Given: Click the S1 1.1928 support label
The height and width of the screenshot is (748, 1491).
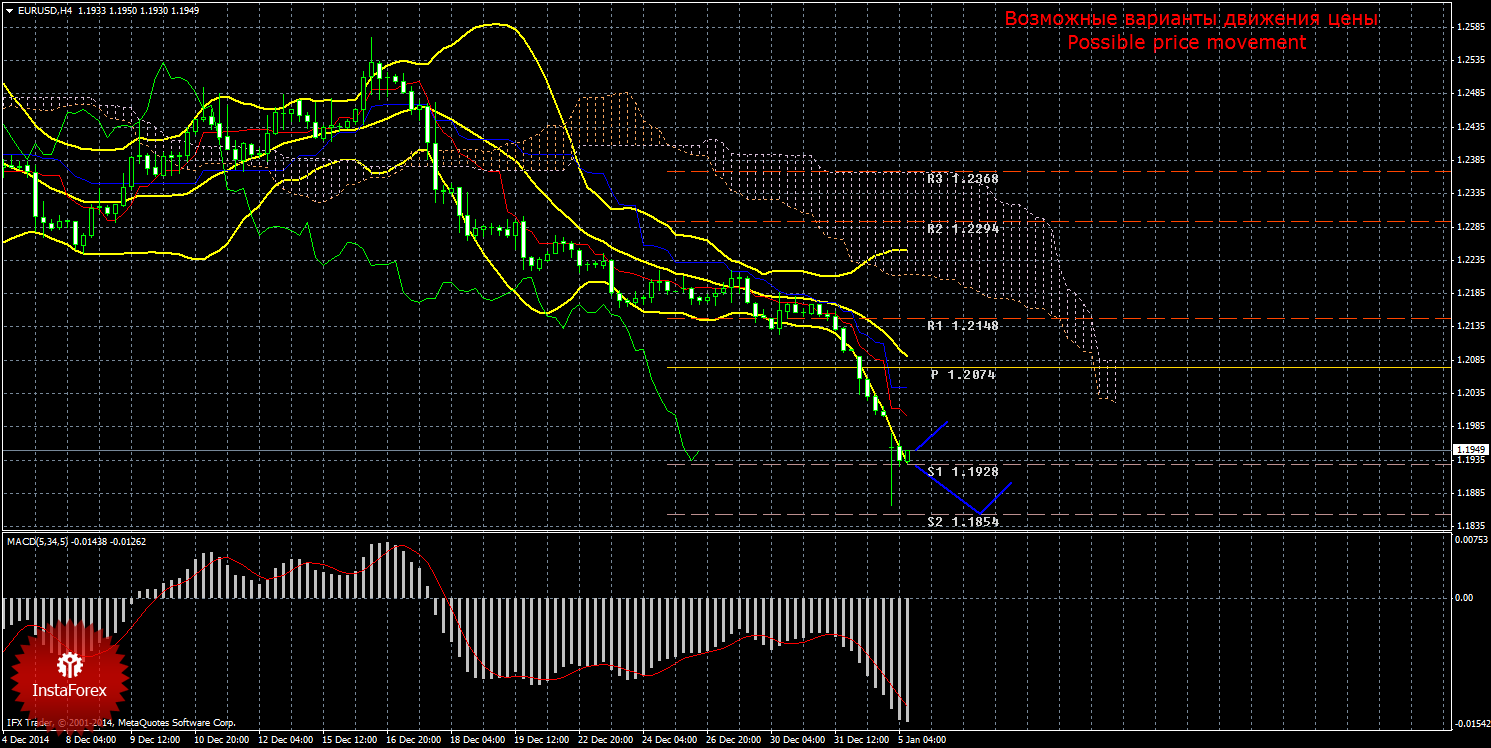Looking at the screenshot, I should 962,470.
